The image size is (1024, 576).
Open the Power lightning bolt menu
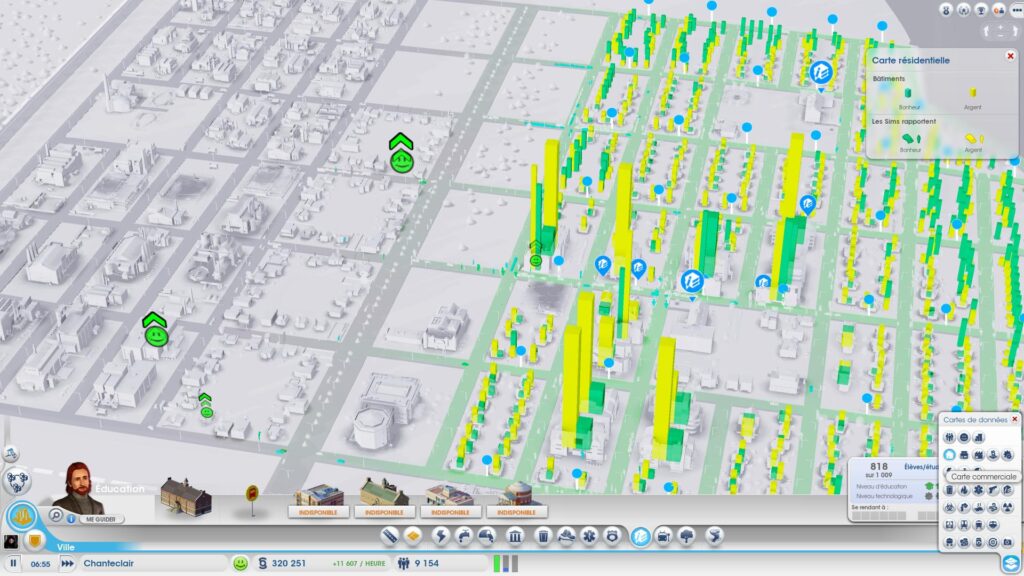coord(440,536)
